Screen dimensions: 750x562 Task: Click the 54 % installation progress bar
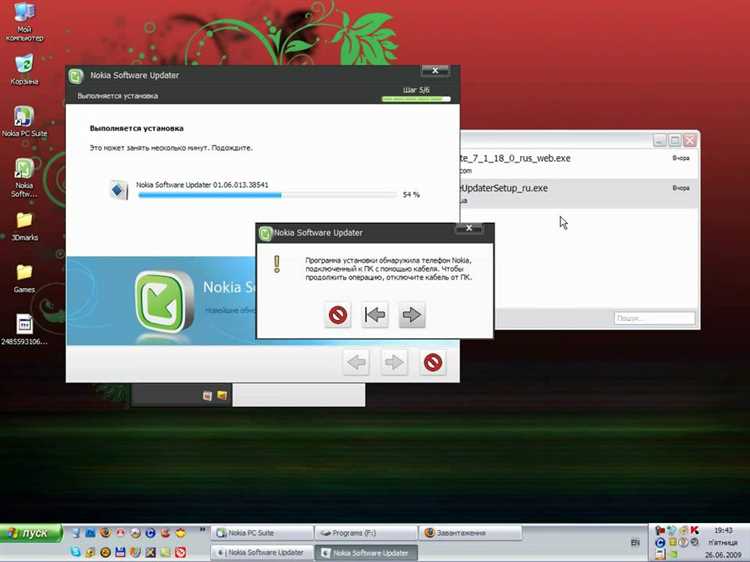click(267, 195)
